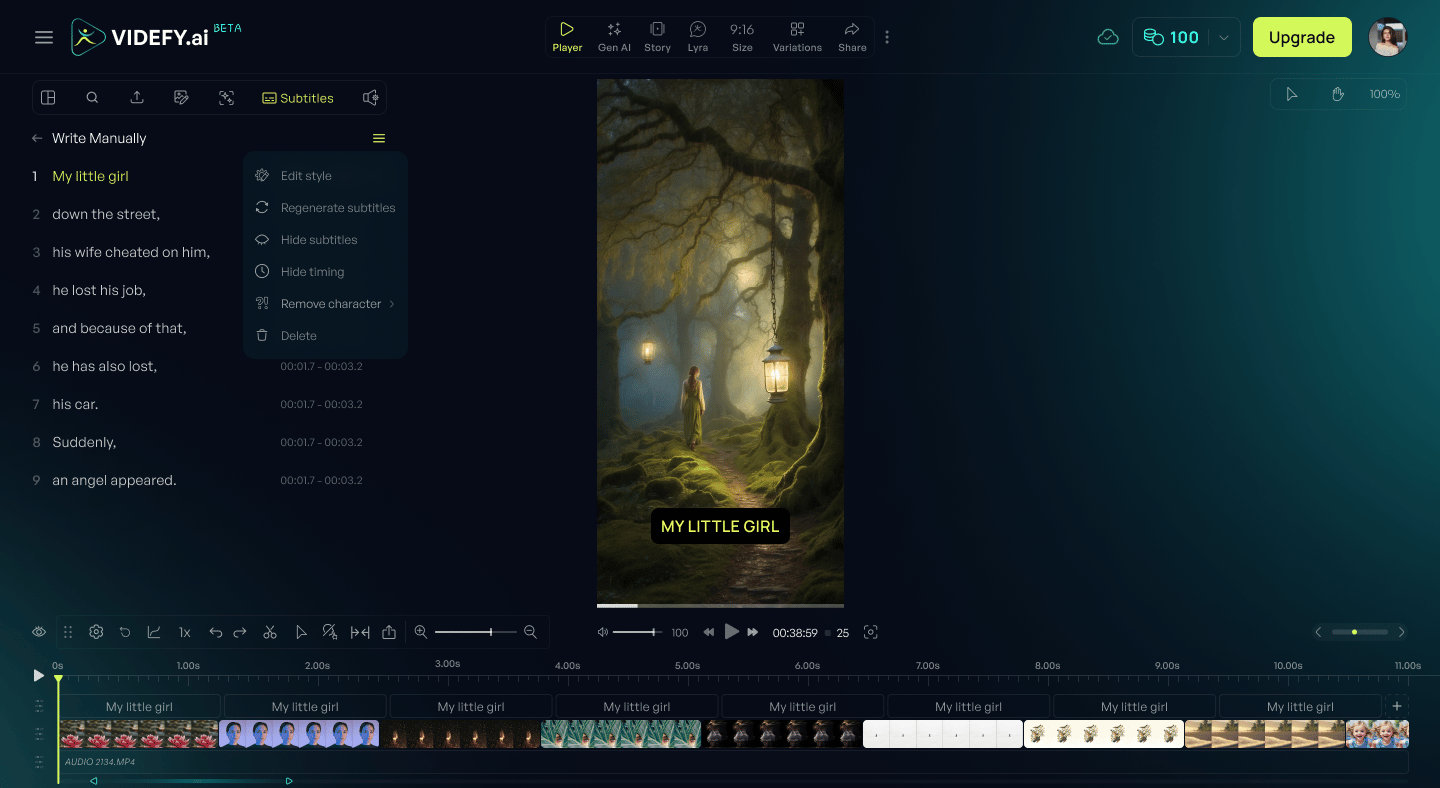Select the hand pan tool
This screenshot has width=1440, height=788.
tap(1338, 94)
